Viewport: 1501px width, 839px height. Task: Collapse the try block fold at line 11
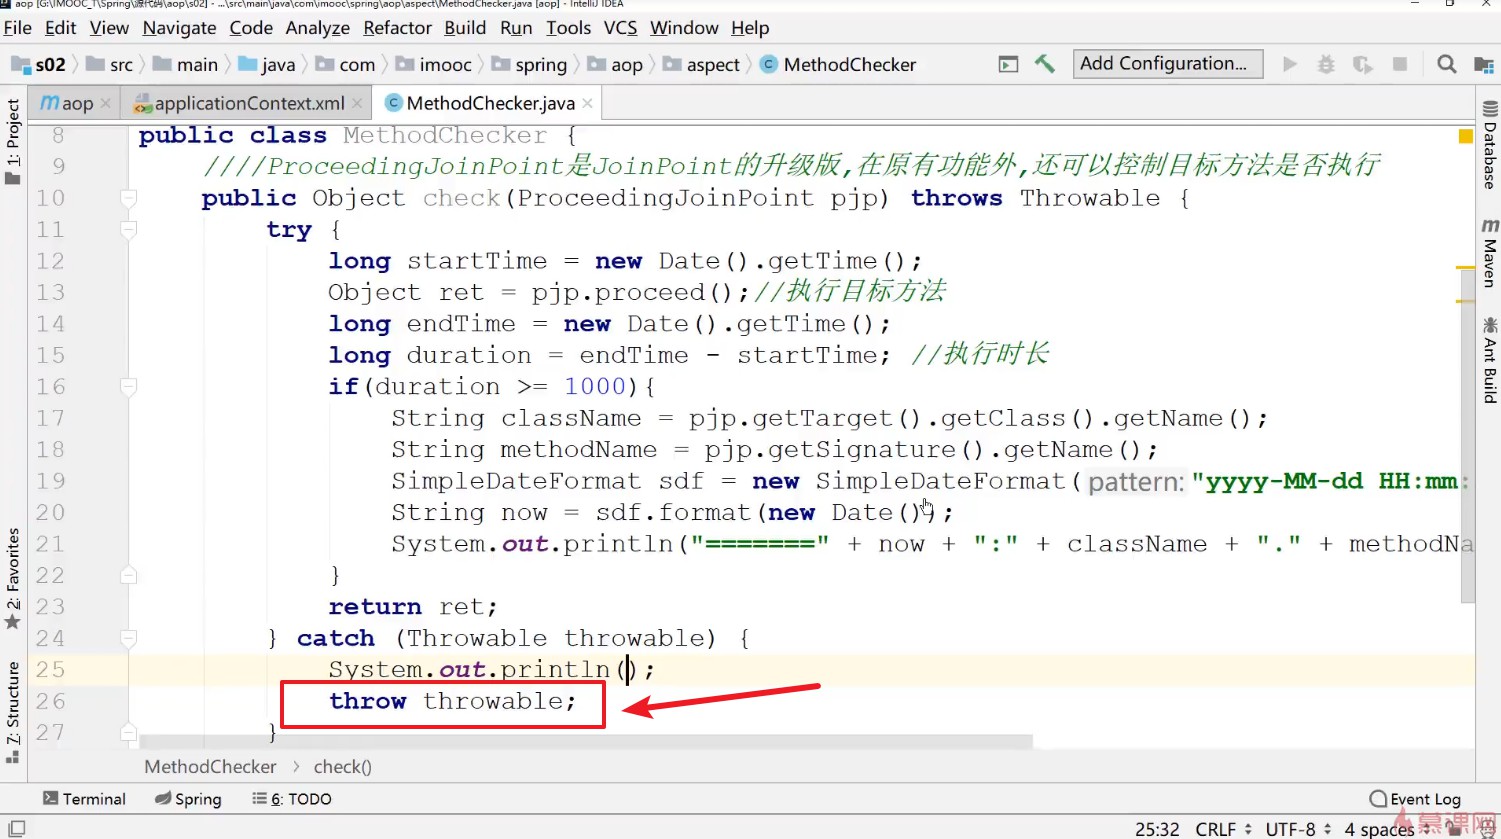129,230
